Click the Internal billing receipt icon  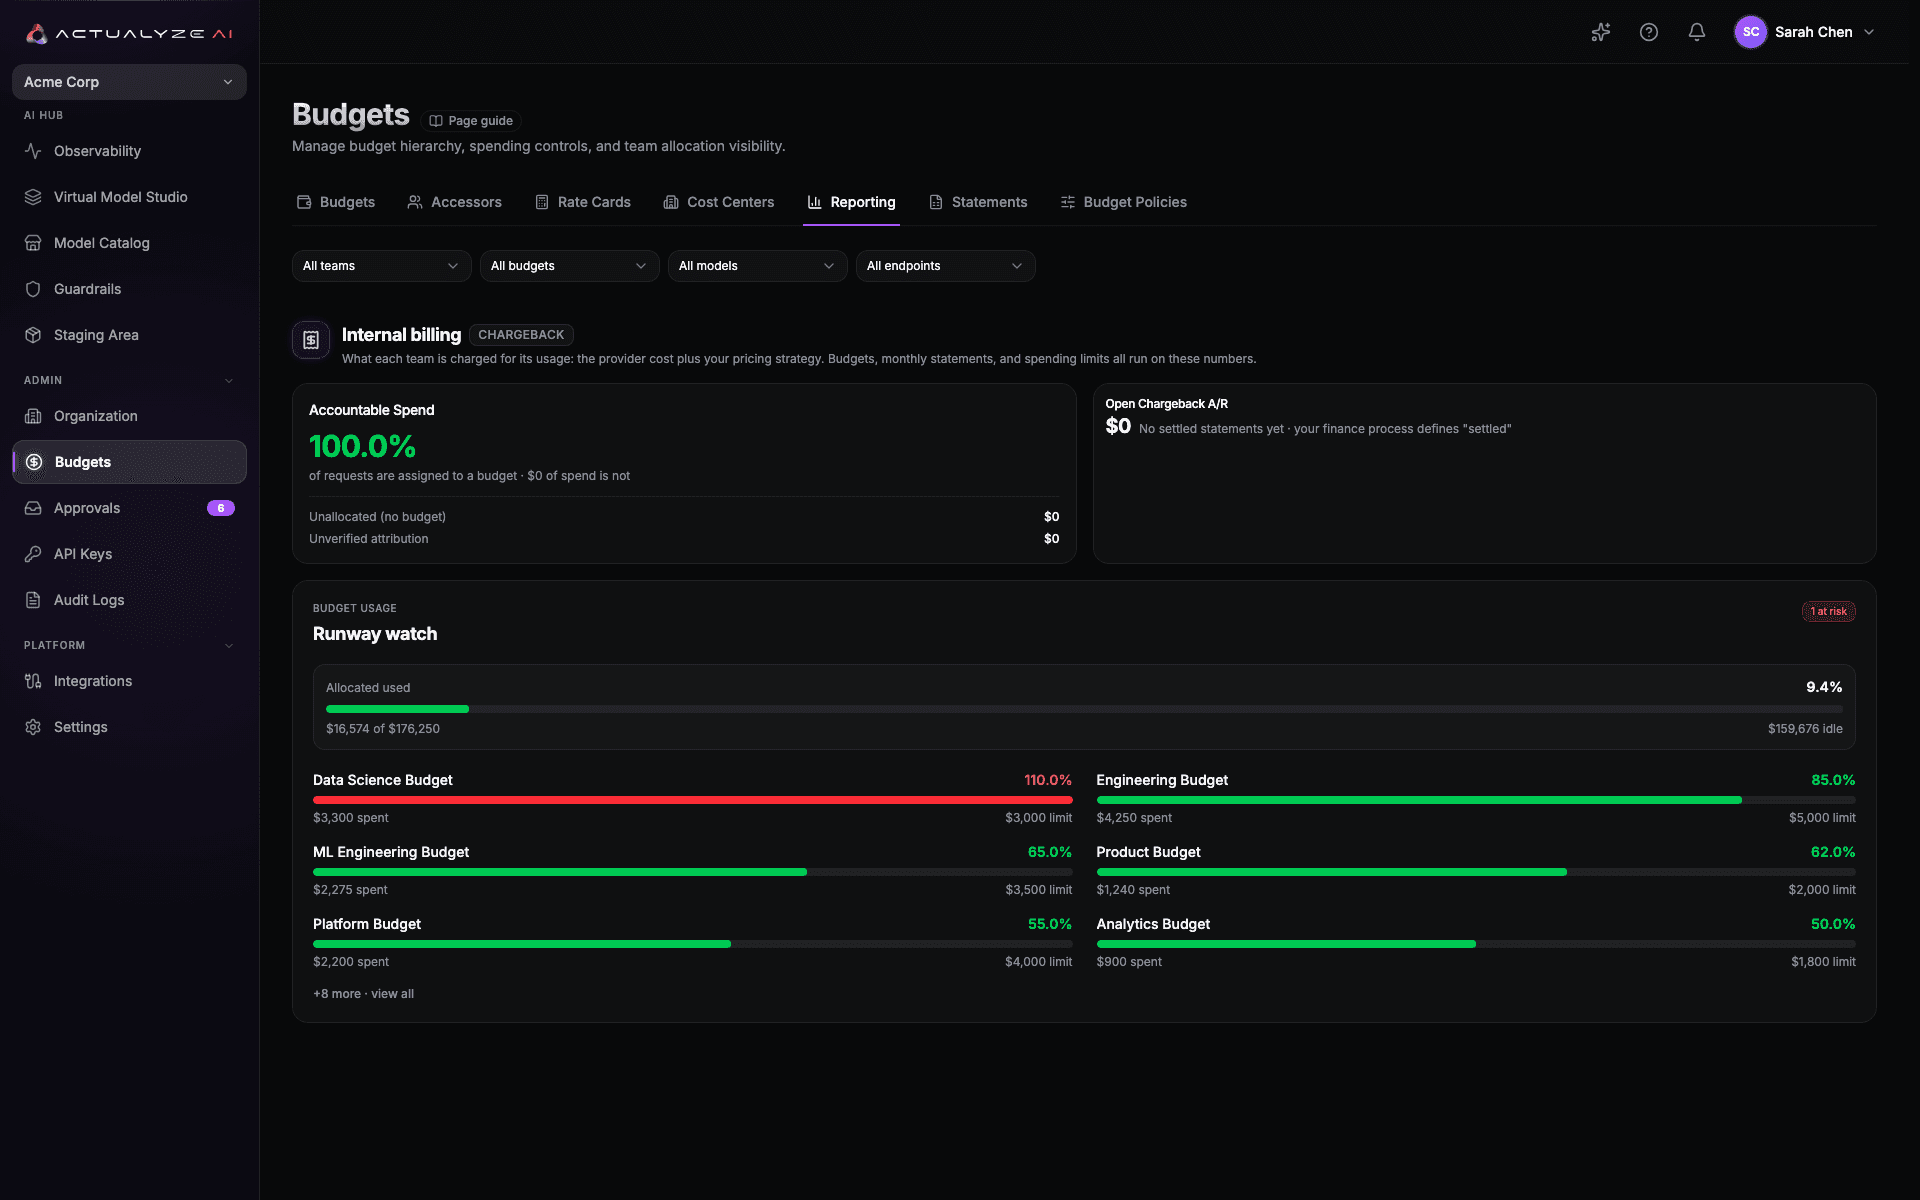pos(311,340)
